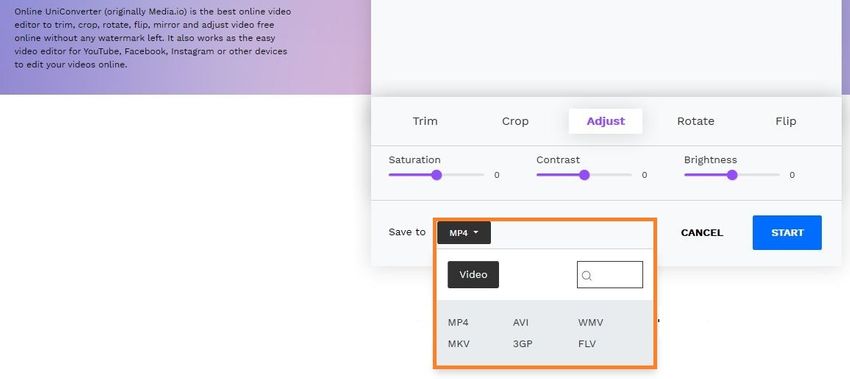
Task: Pick WMV as the output format
Action: (590, 323)
